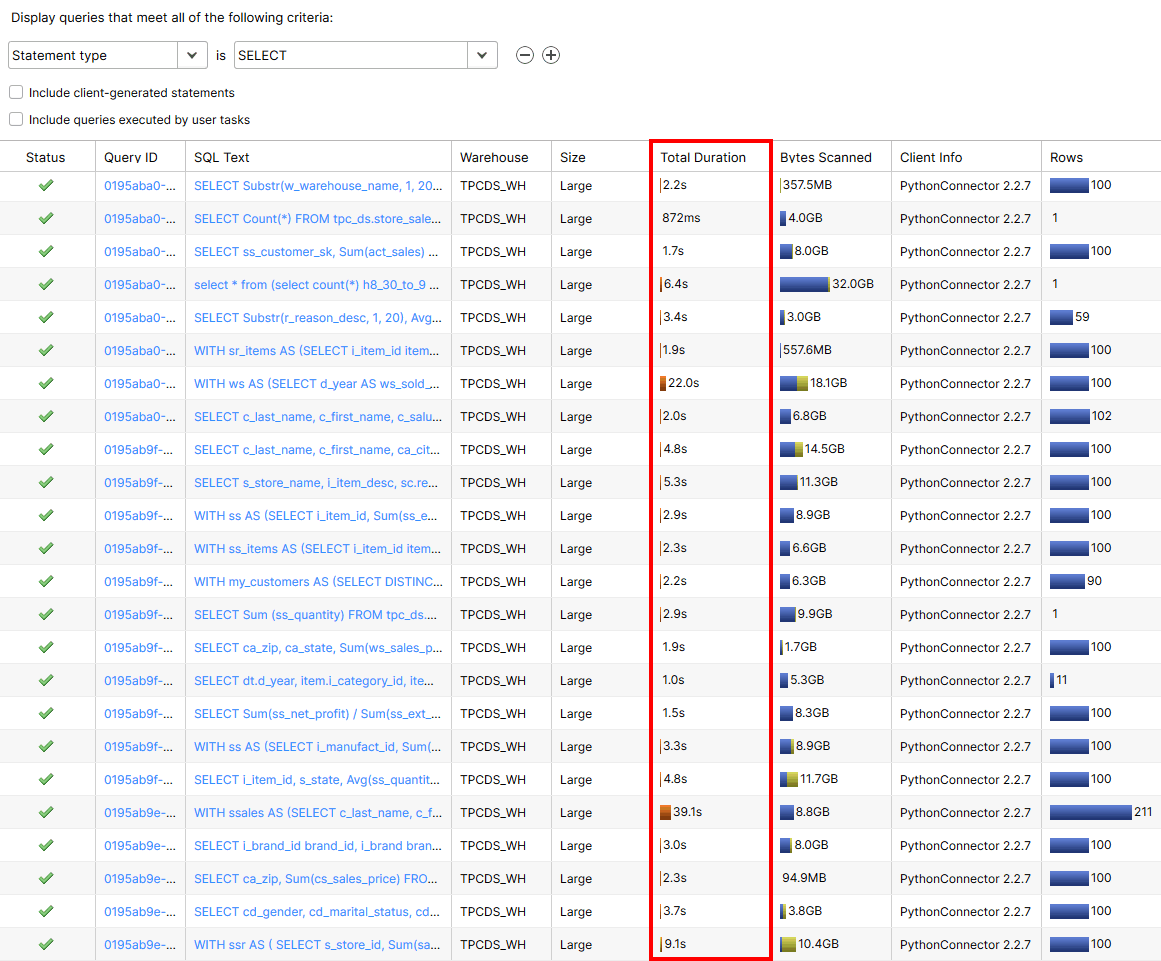Open SQL 'SELECT i_brand_id brand_id, i_brand bran...'
The width and height of the screenshot is (1161, 961).
318,846
